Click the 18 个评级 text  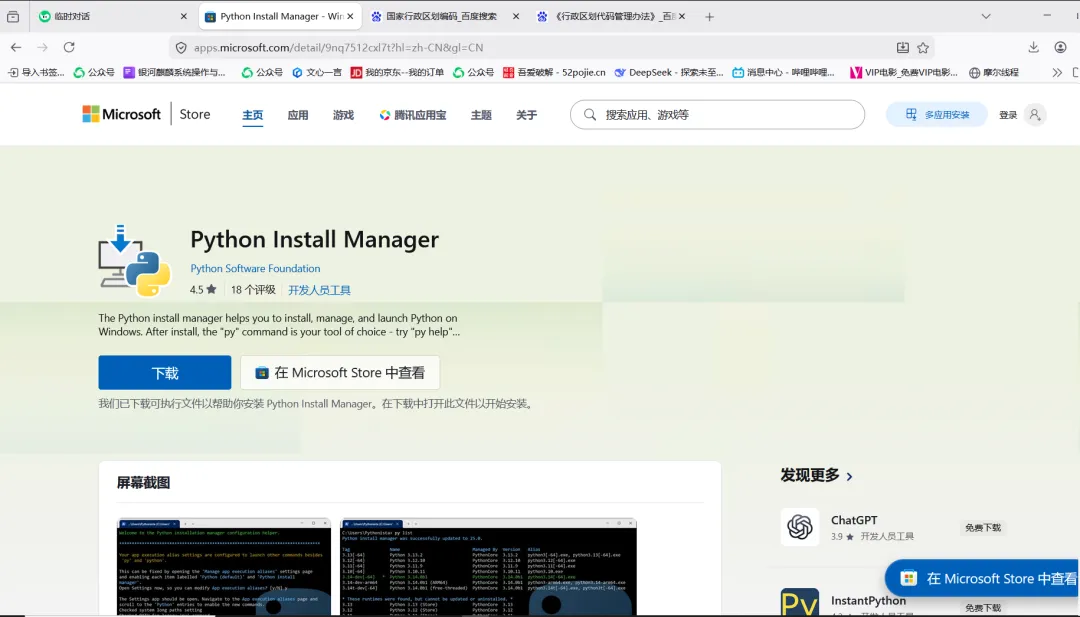pos(253,290)
